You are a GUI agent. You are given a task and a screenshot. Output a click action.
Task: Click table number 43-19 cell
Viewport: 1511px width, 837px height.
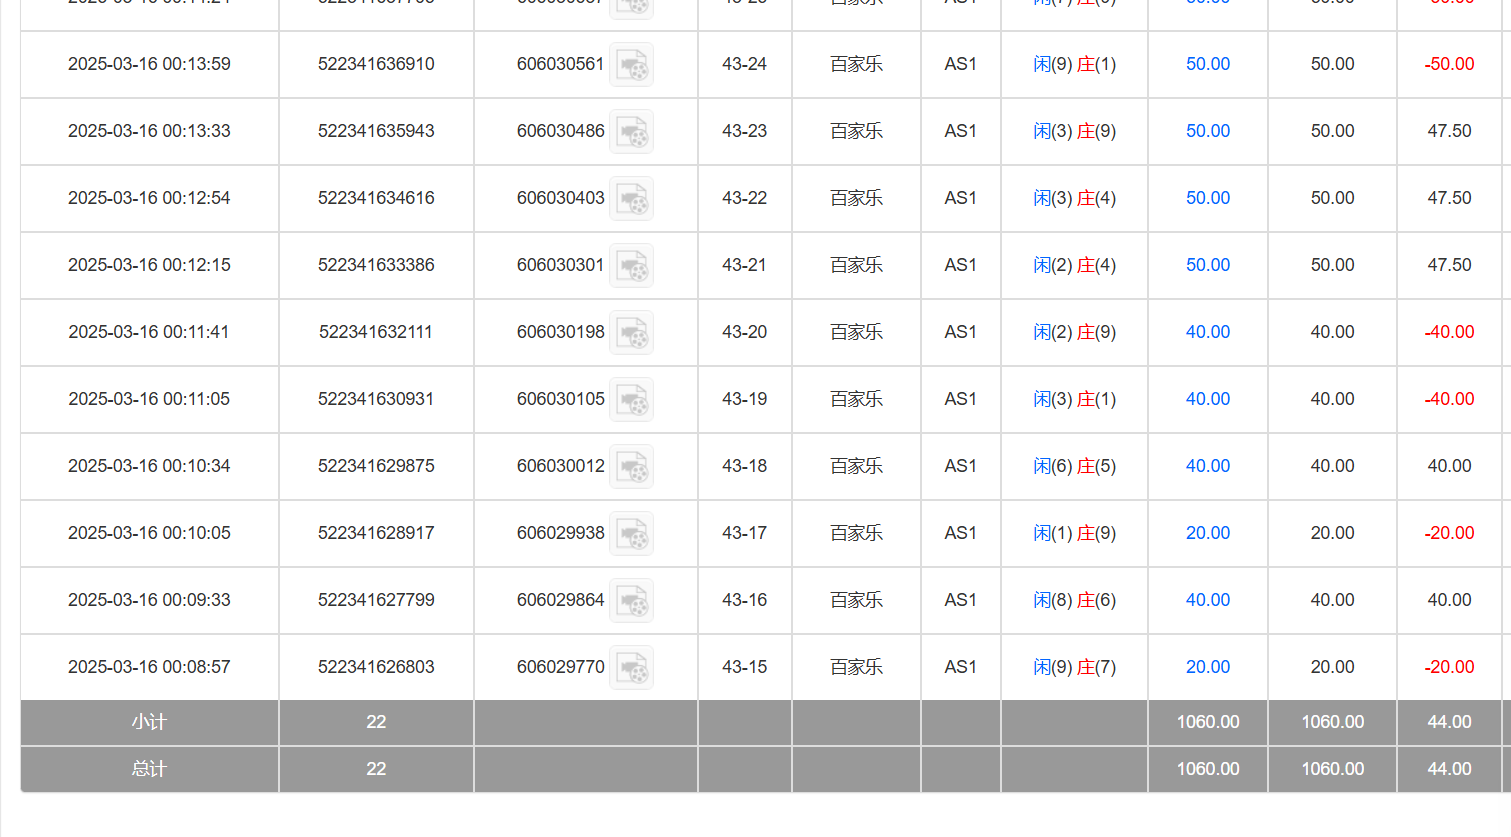pyautogui.click(x=744, y=399)
